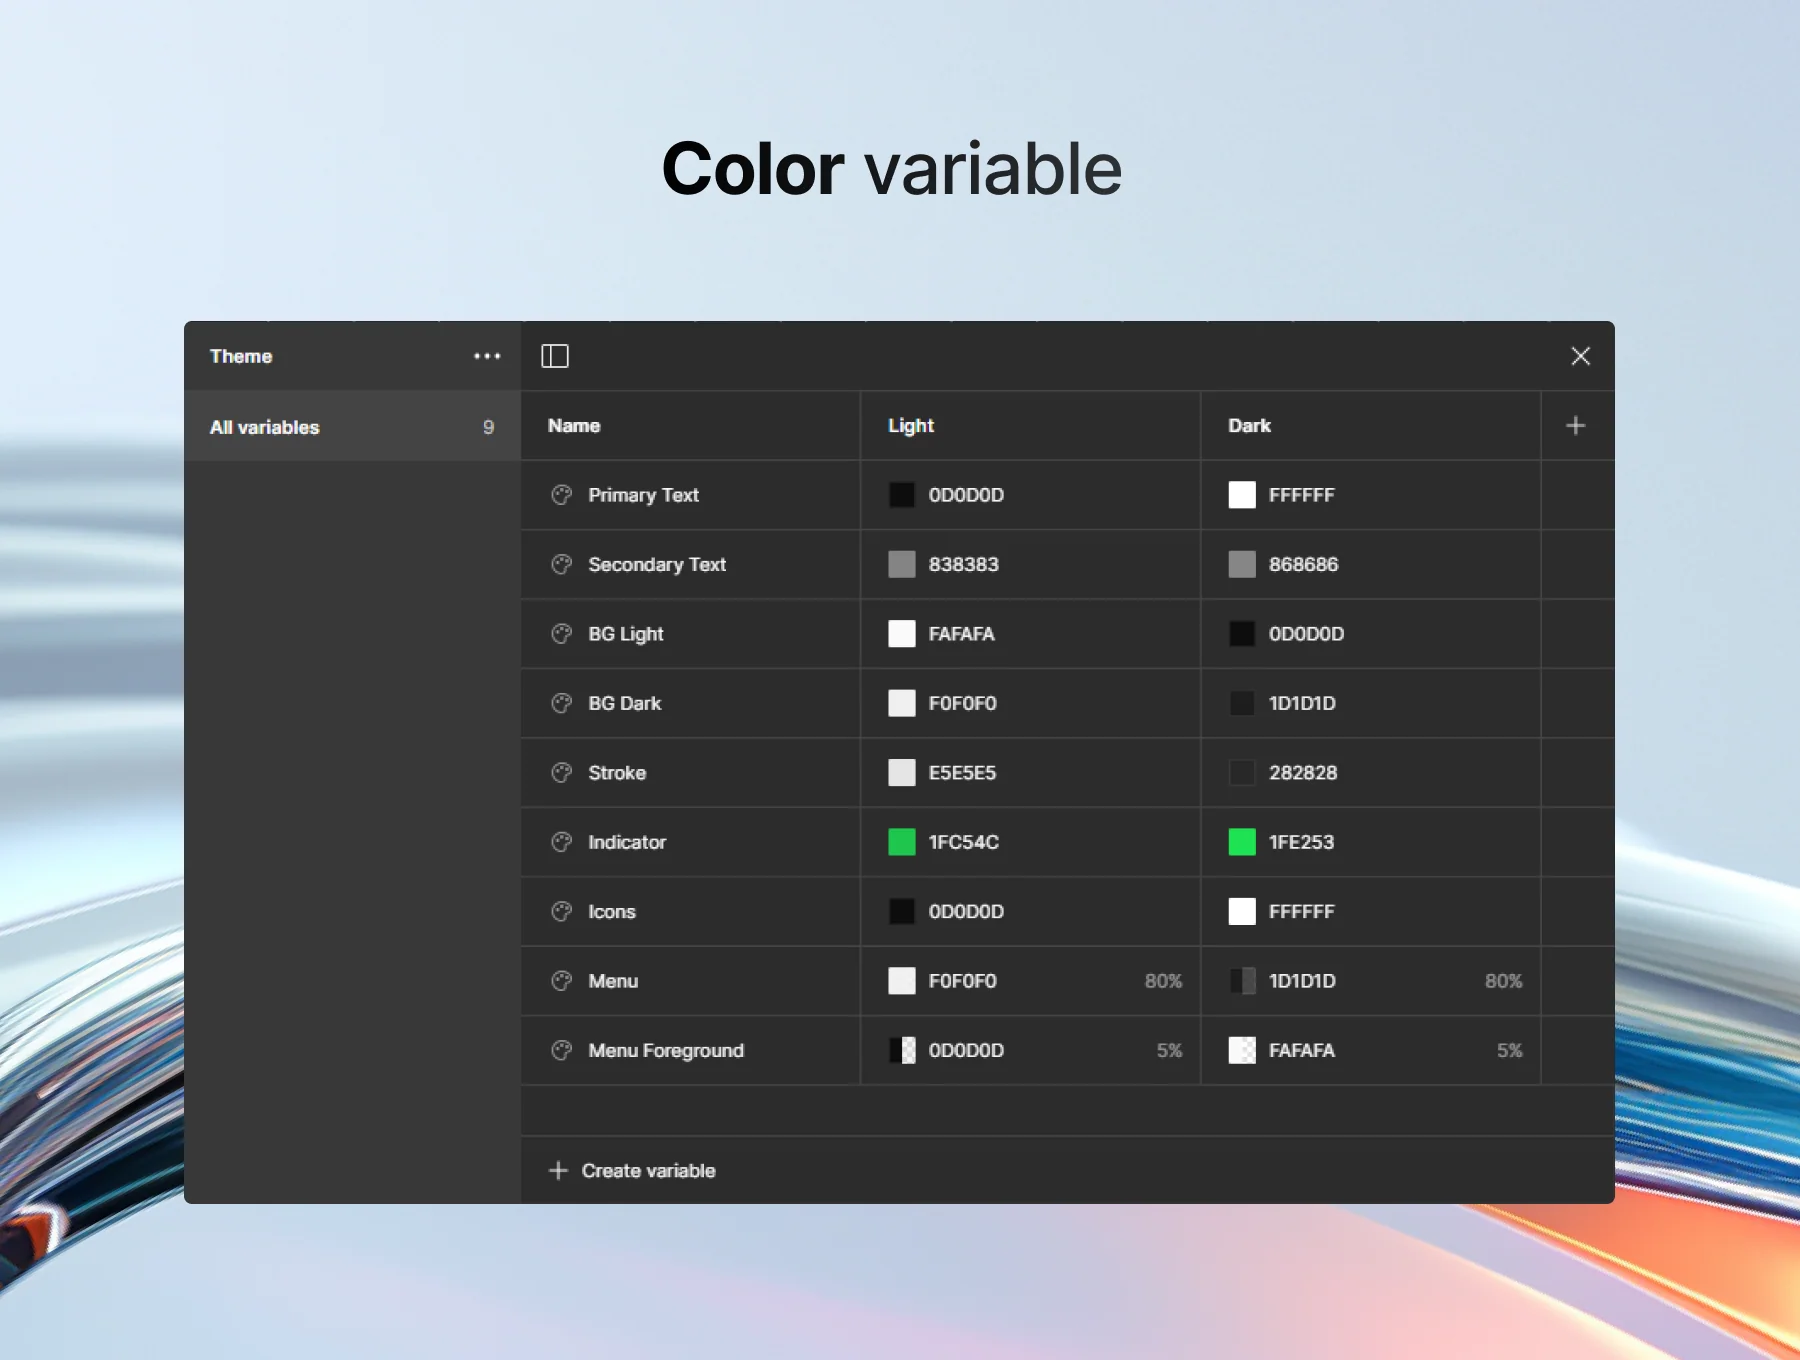Open Primary Text Light color swatch
This screenshot has width=1800, height=1360.
click(902, 495)
